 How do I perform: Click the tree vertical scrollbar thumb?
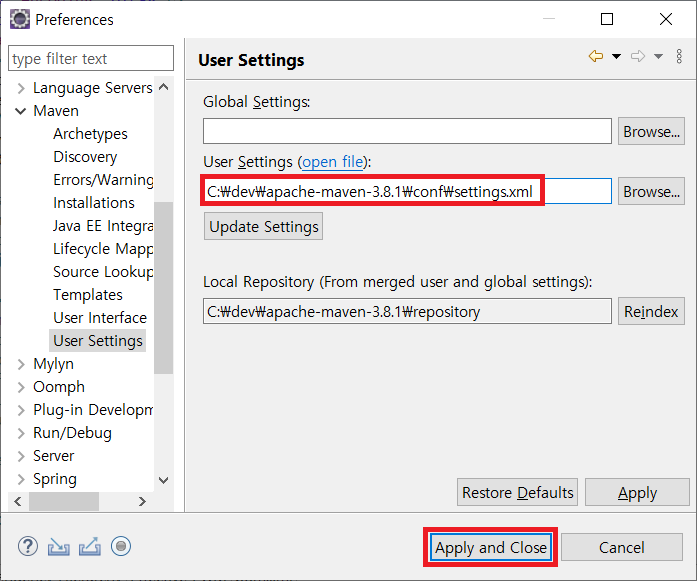pos(164,288)
